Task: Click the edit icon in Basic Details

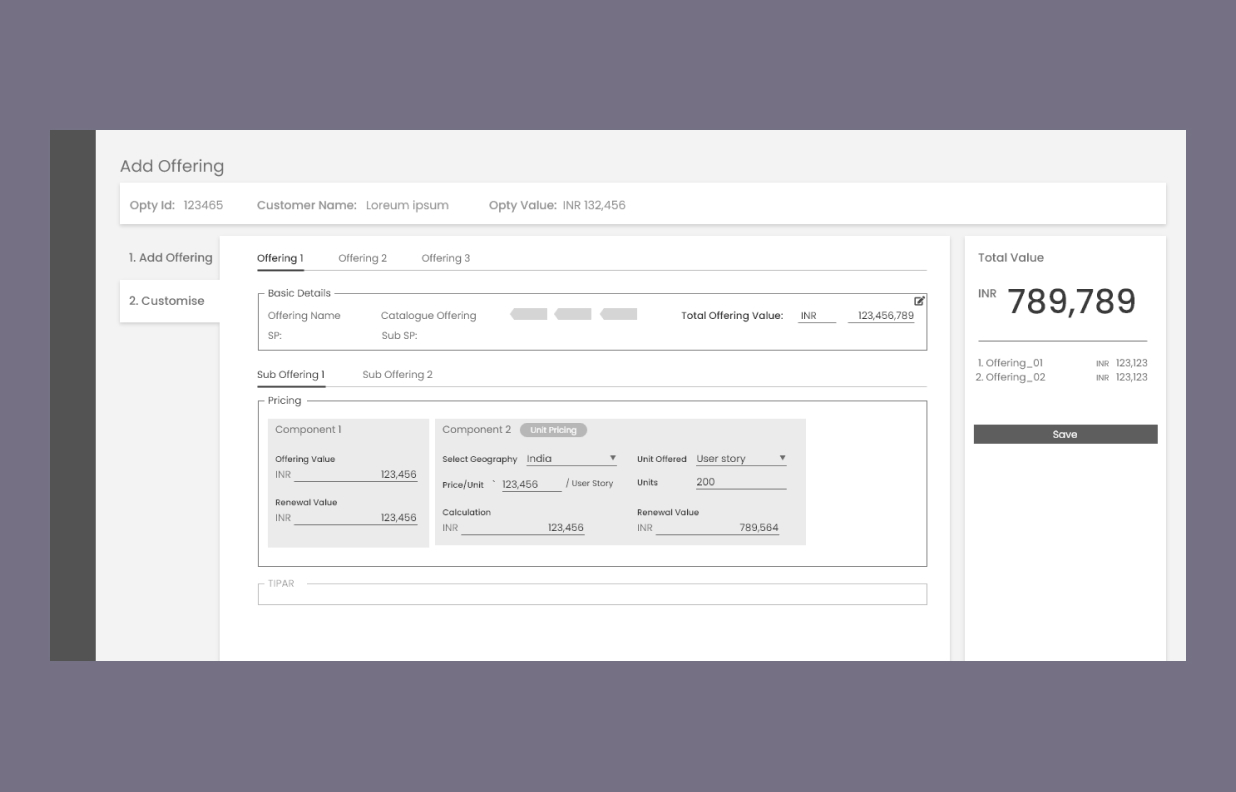Action: 919,300
